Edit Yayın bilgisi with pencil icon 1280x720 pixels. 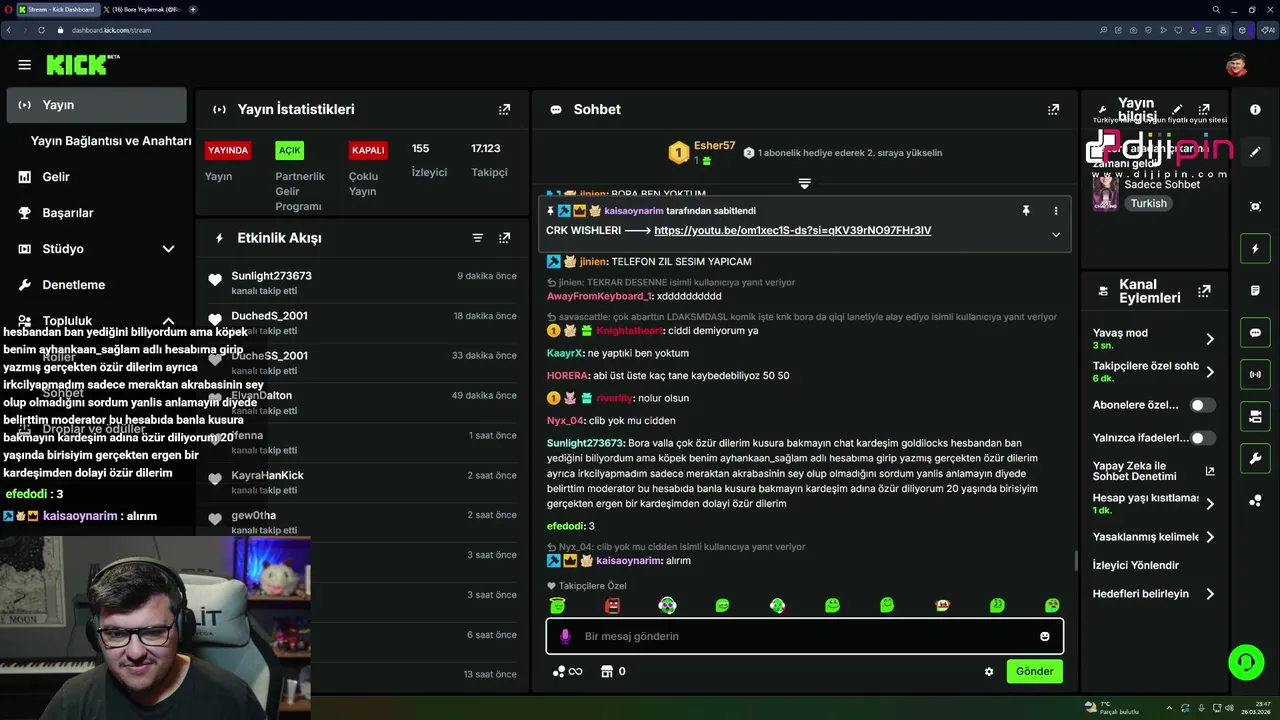coord(1177,109)
